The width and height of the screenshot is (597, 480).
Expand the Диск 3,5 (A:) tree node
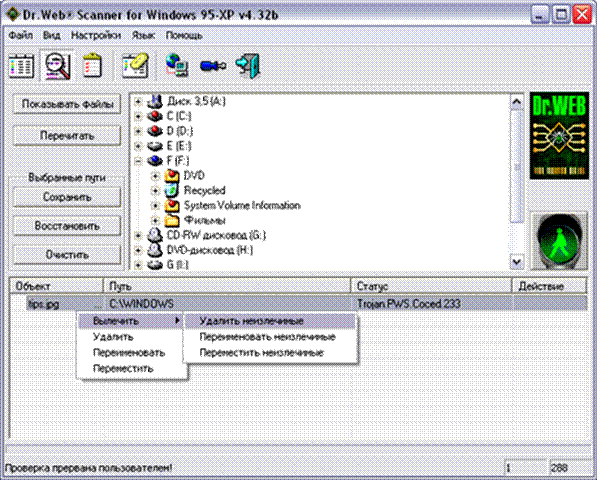click(138, 102)
